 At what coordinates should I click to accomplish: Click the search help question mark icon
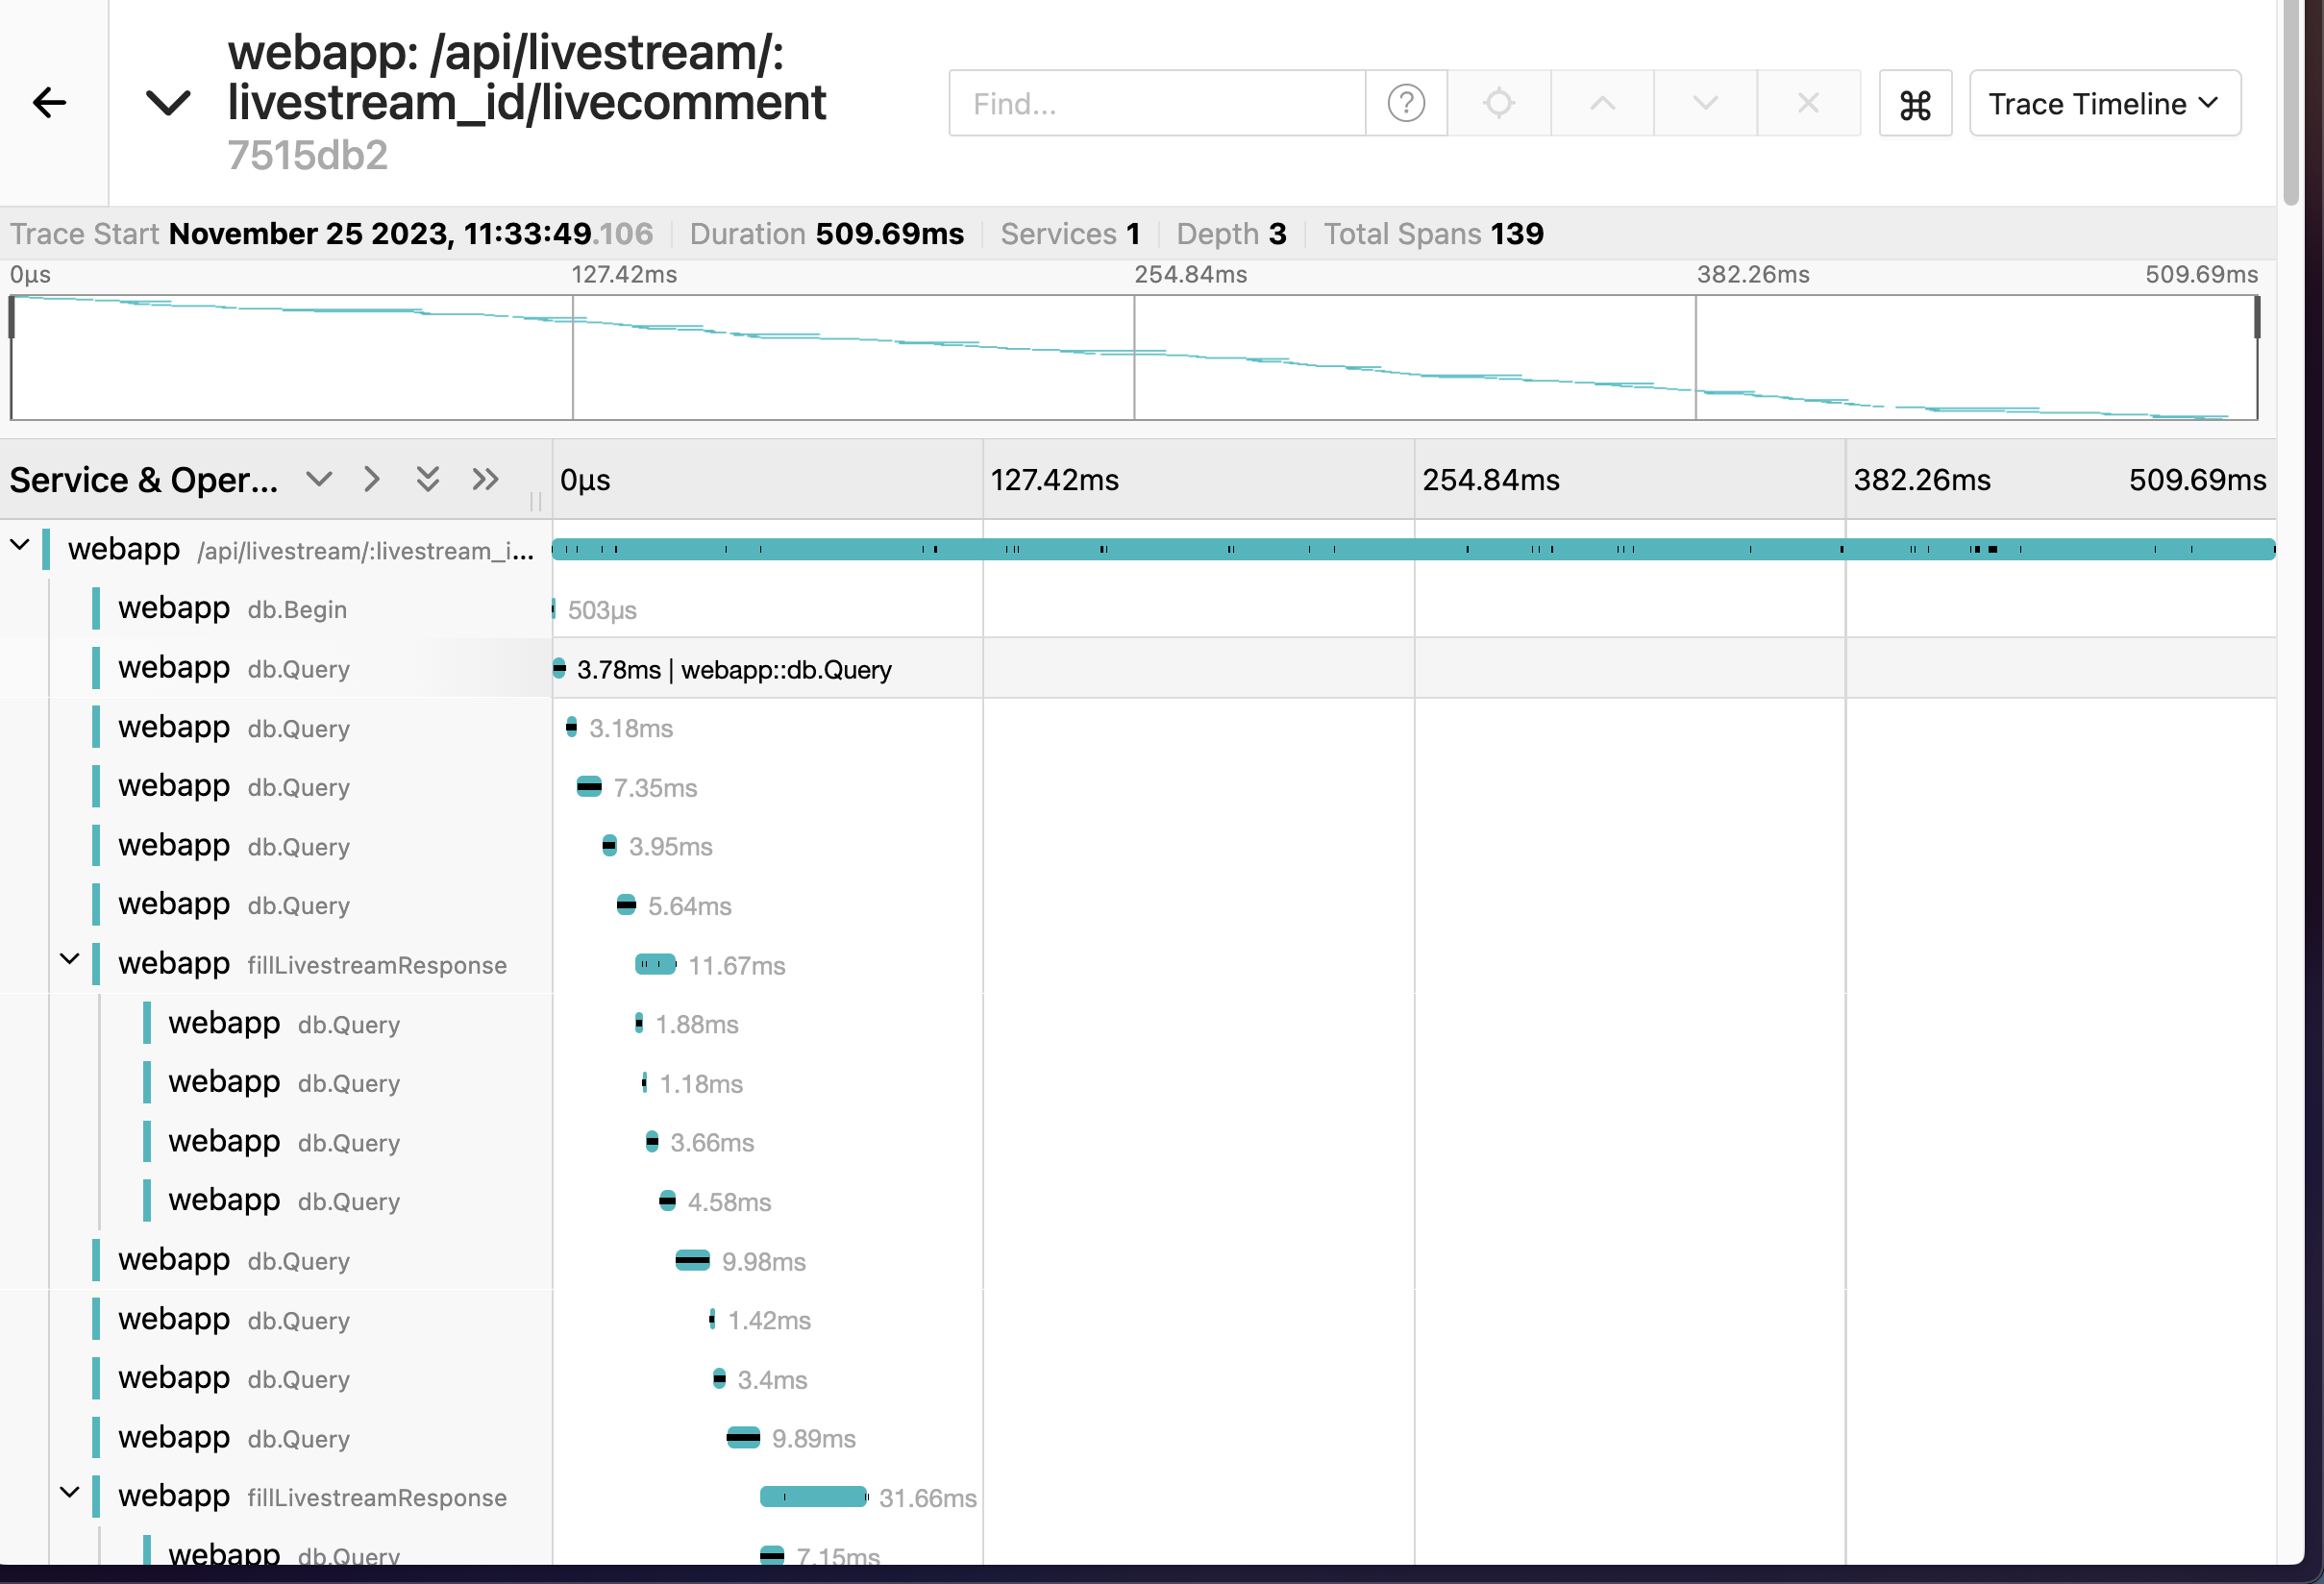tap(1405, 103)
